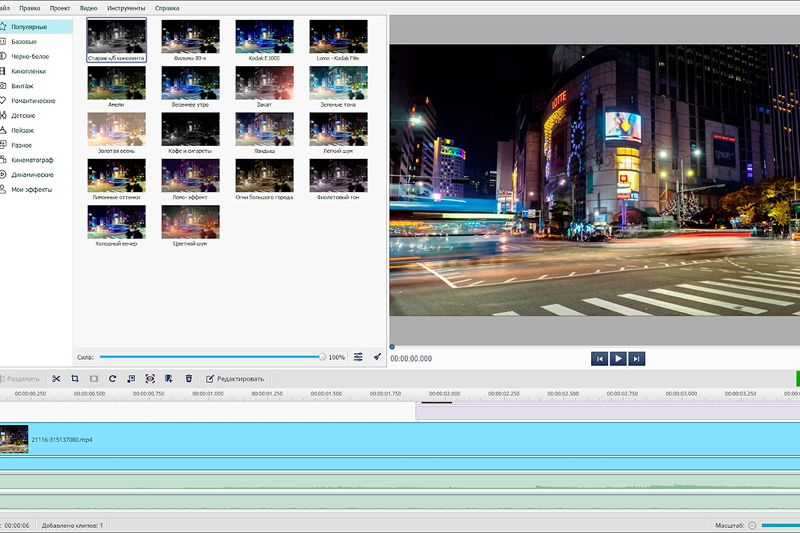Open the Файл menu
The height and width of the screenshot is (533, 800).
5,8
